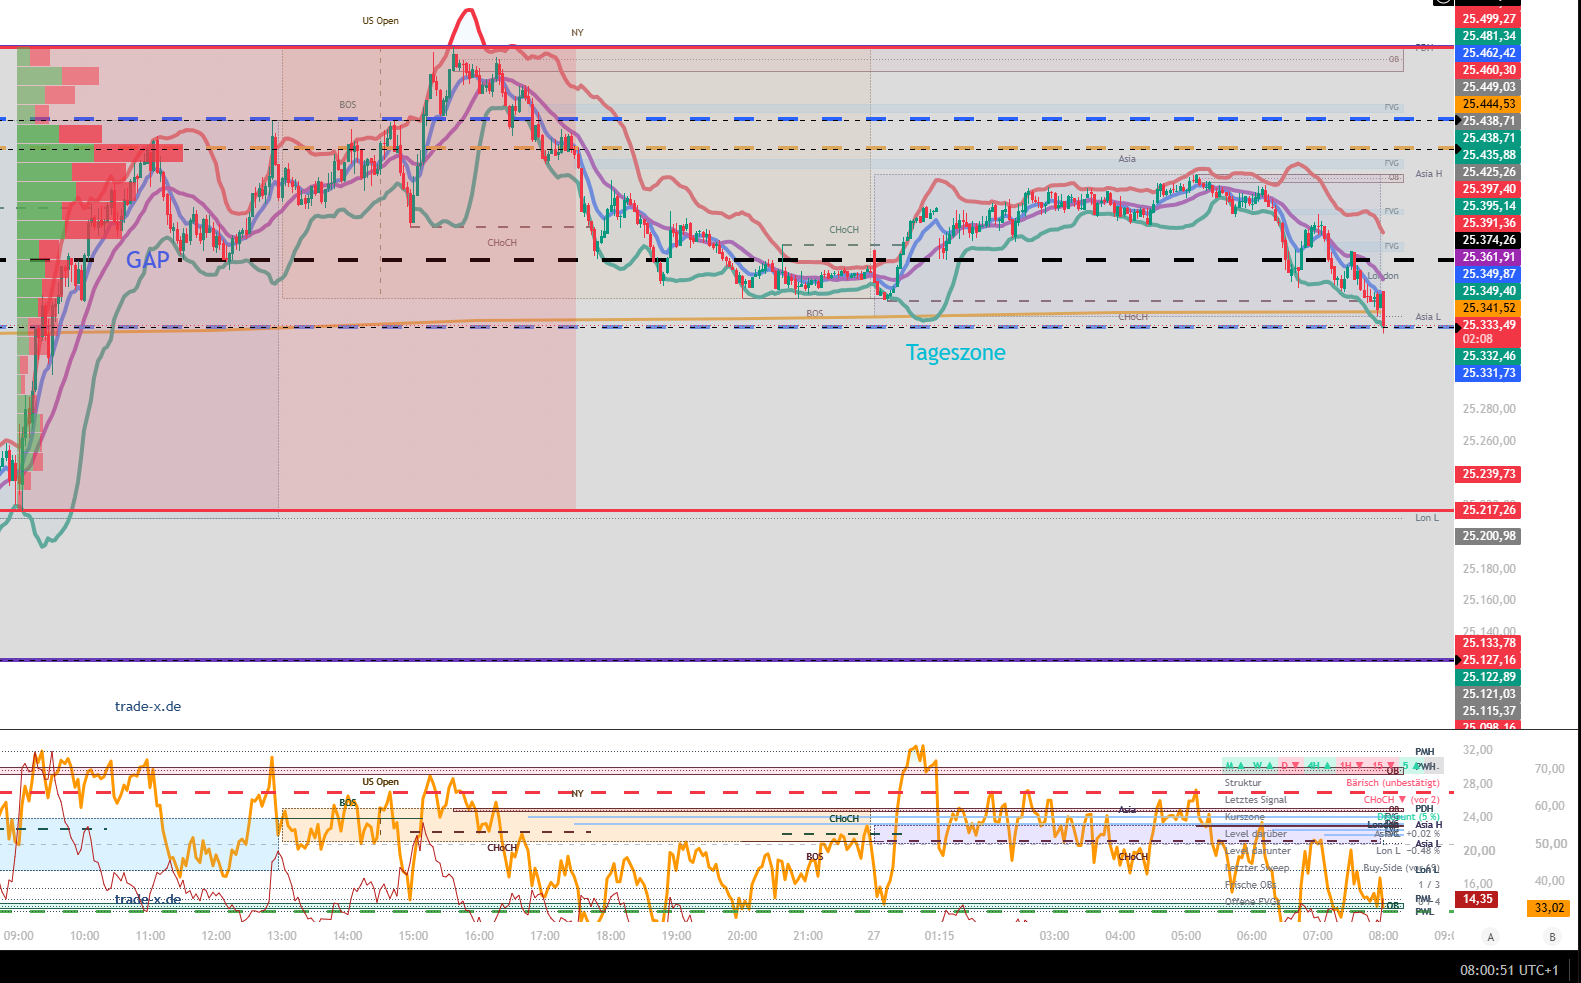This screenshot has height=983, width=1581.
Task: Click the 15:00 time axis label
Action: click(x=413, y=936)
